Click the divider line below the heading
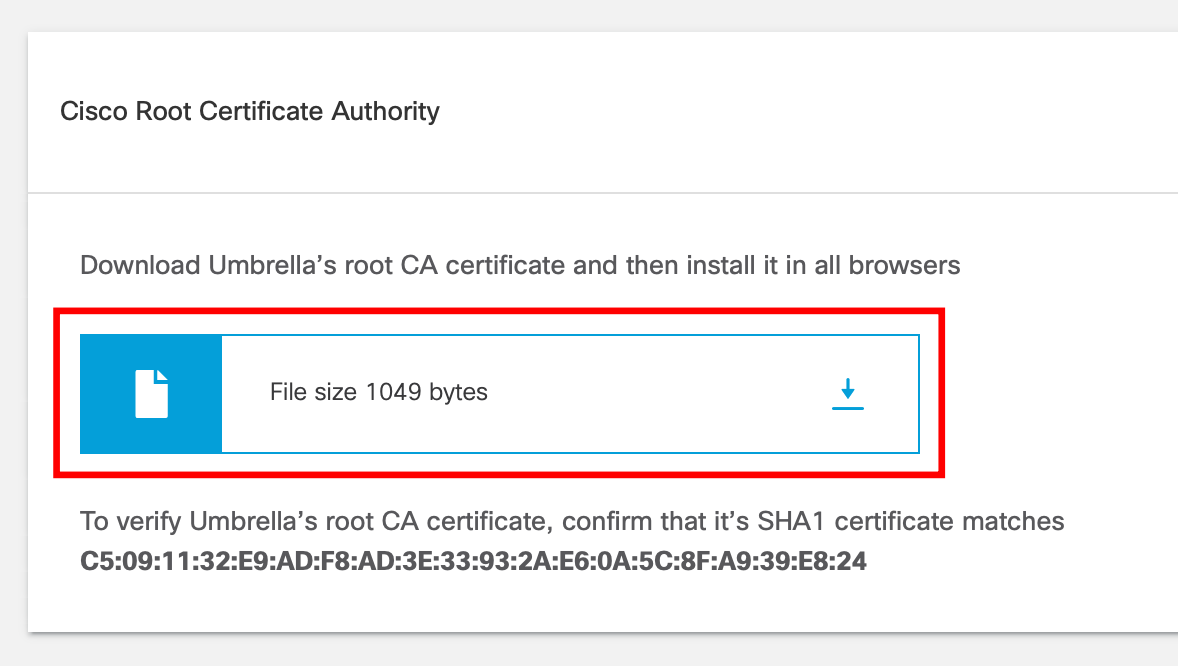 (603, 193)
